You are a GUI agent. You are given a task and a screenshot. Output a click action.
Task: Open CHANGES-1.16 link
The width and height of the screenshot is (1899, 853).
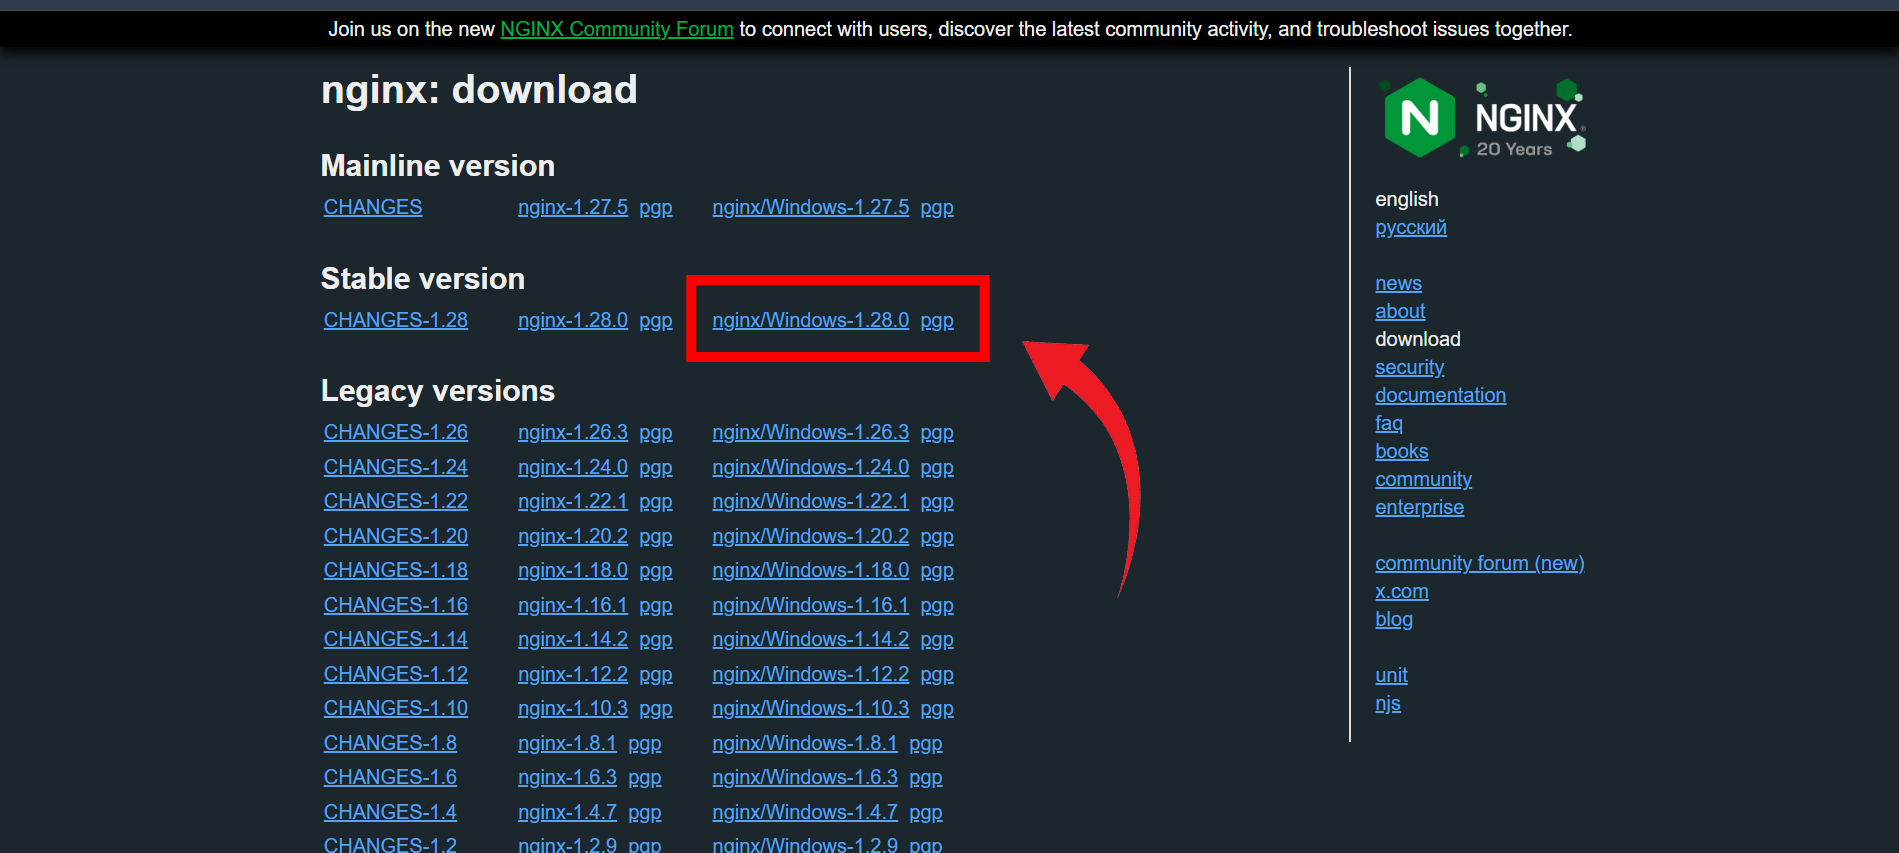tap(396, 605)
